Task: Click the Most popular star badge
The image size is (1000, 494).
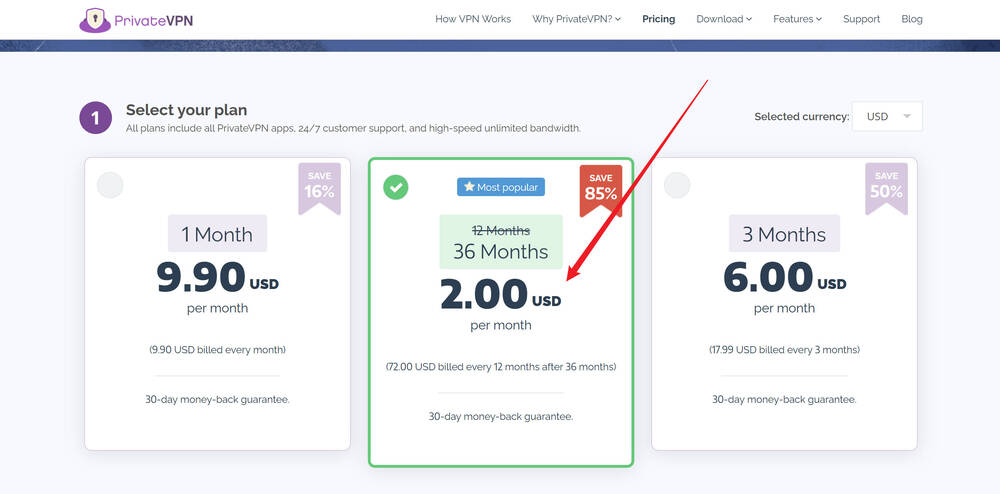Action: (x=501, y=187)
